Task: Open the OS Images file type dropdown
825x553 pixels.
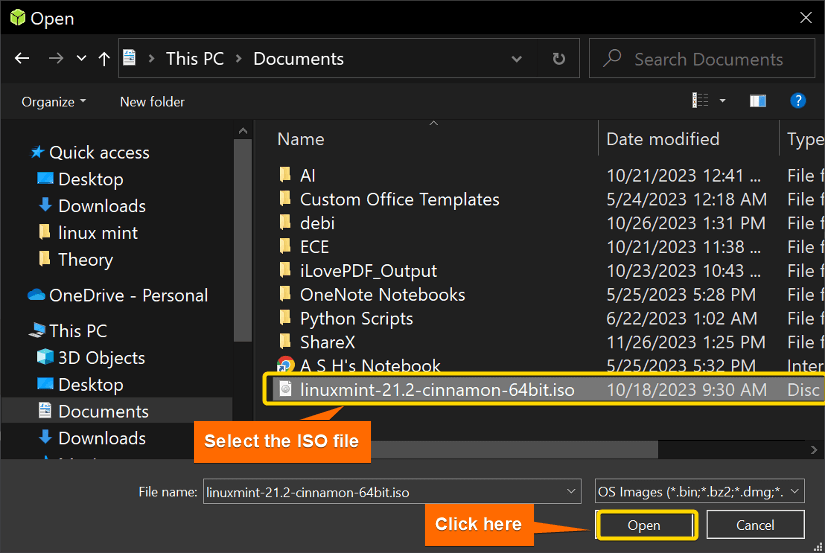Action: pyautogui.click(x=699, y=491)
